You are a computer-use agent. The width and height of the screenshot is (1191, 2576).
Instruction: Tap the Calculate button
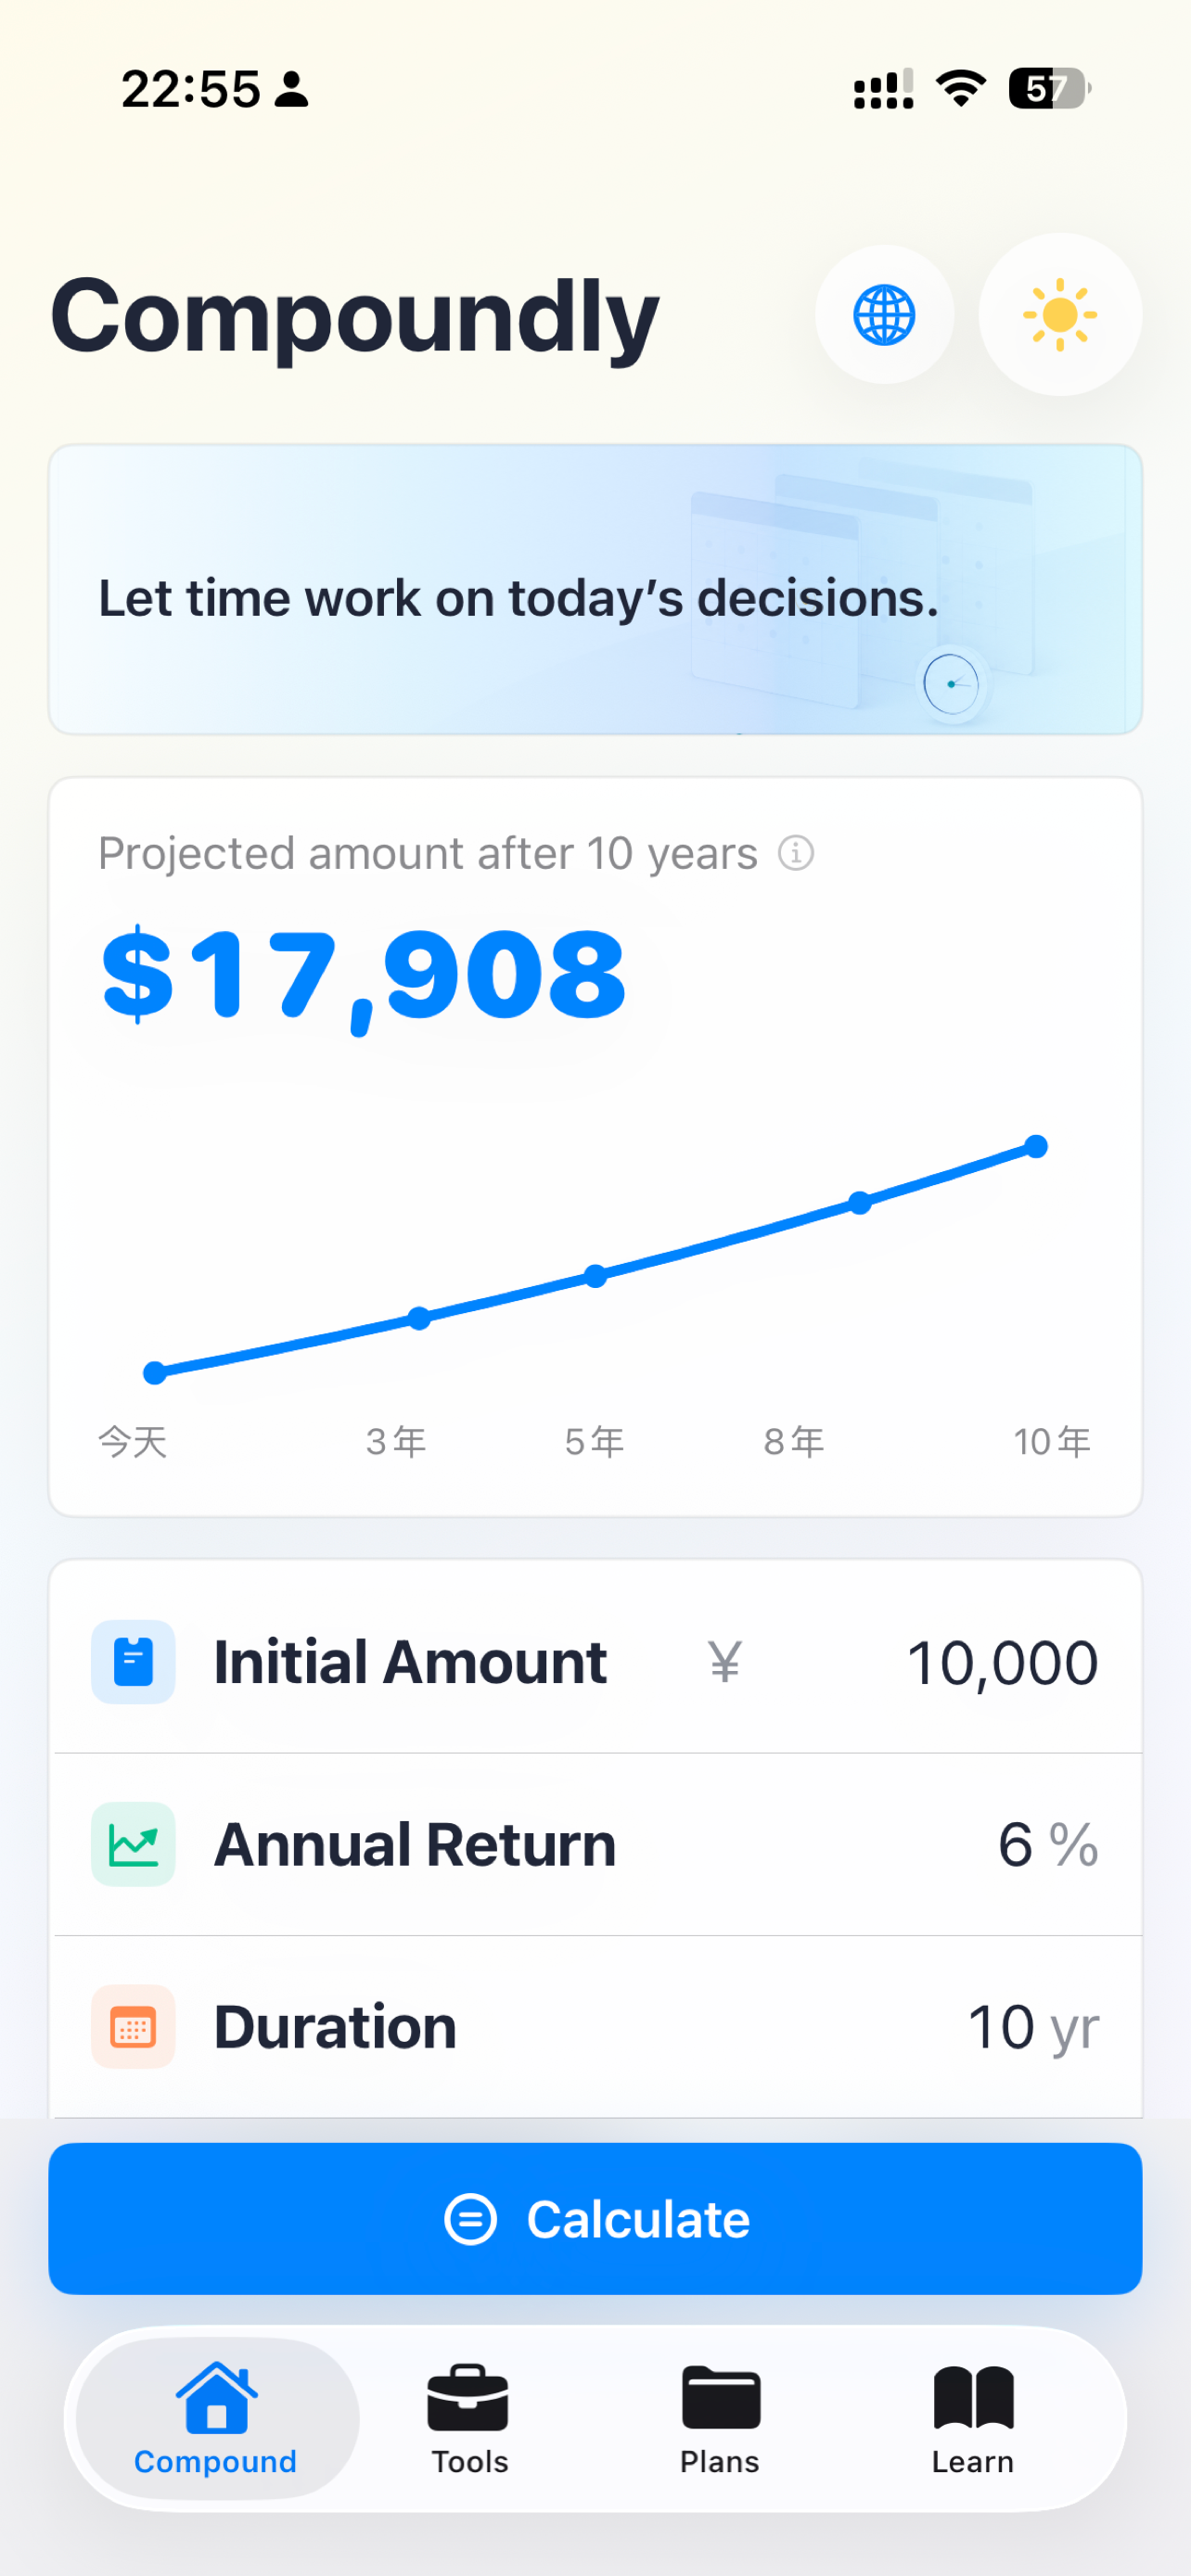(595, 2219)
